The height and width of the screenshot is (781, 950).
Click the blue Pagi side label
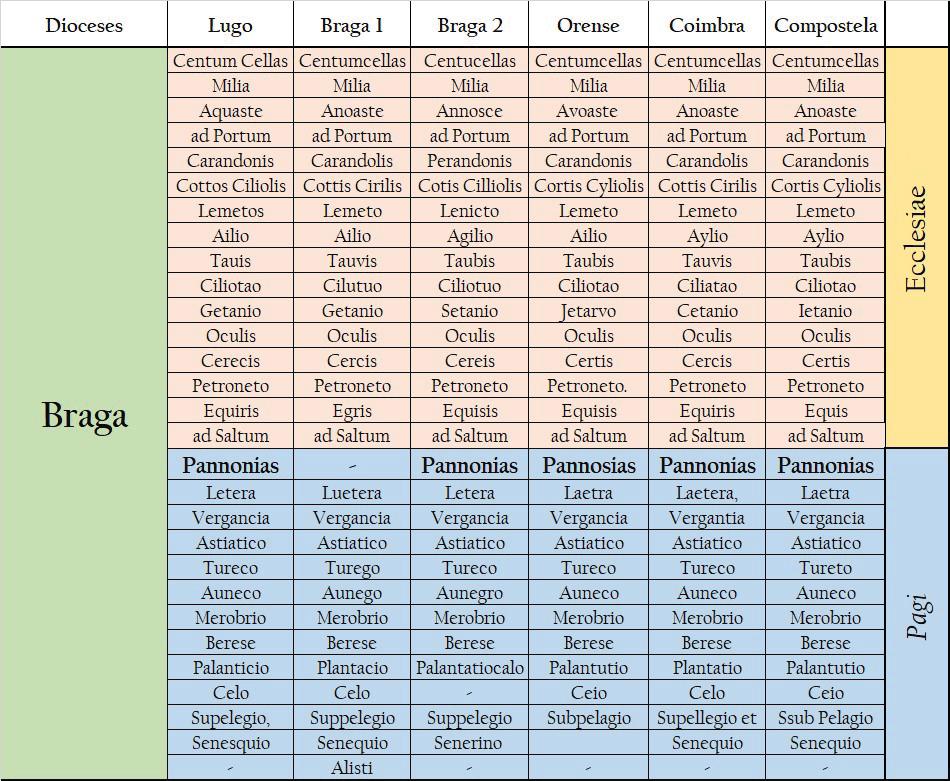(x=916, y=614)
